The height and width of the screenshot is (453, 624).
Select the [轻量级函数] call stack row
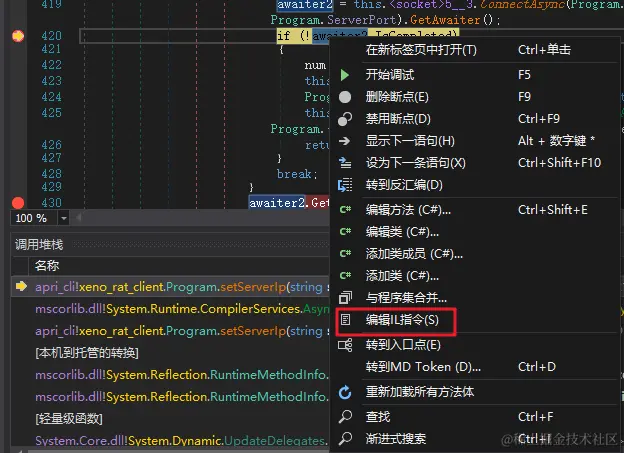click(170, 418)
